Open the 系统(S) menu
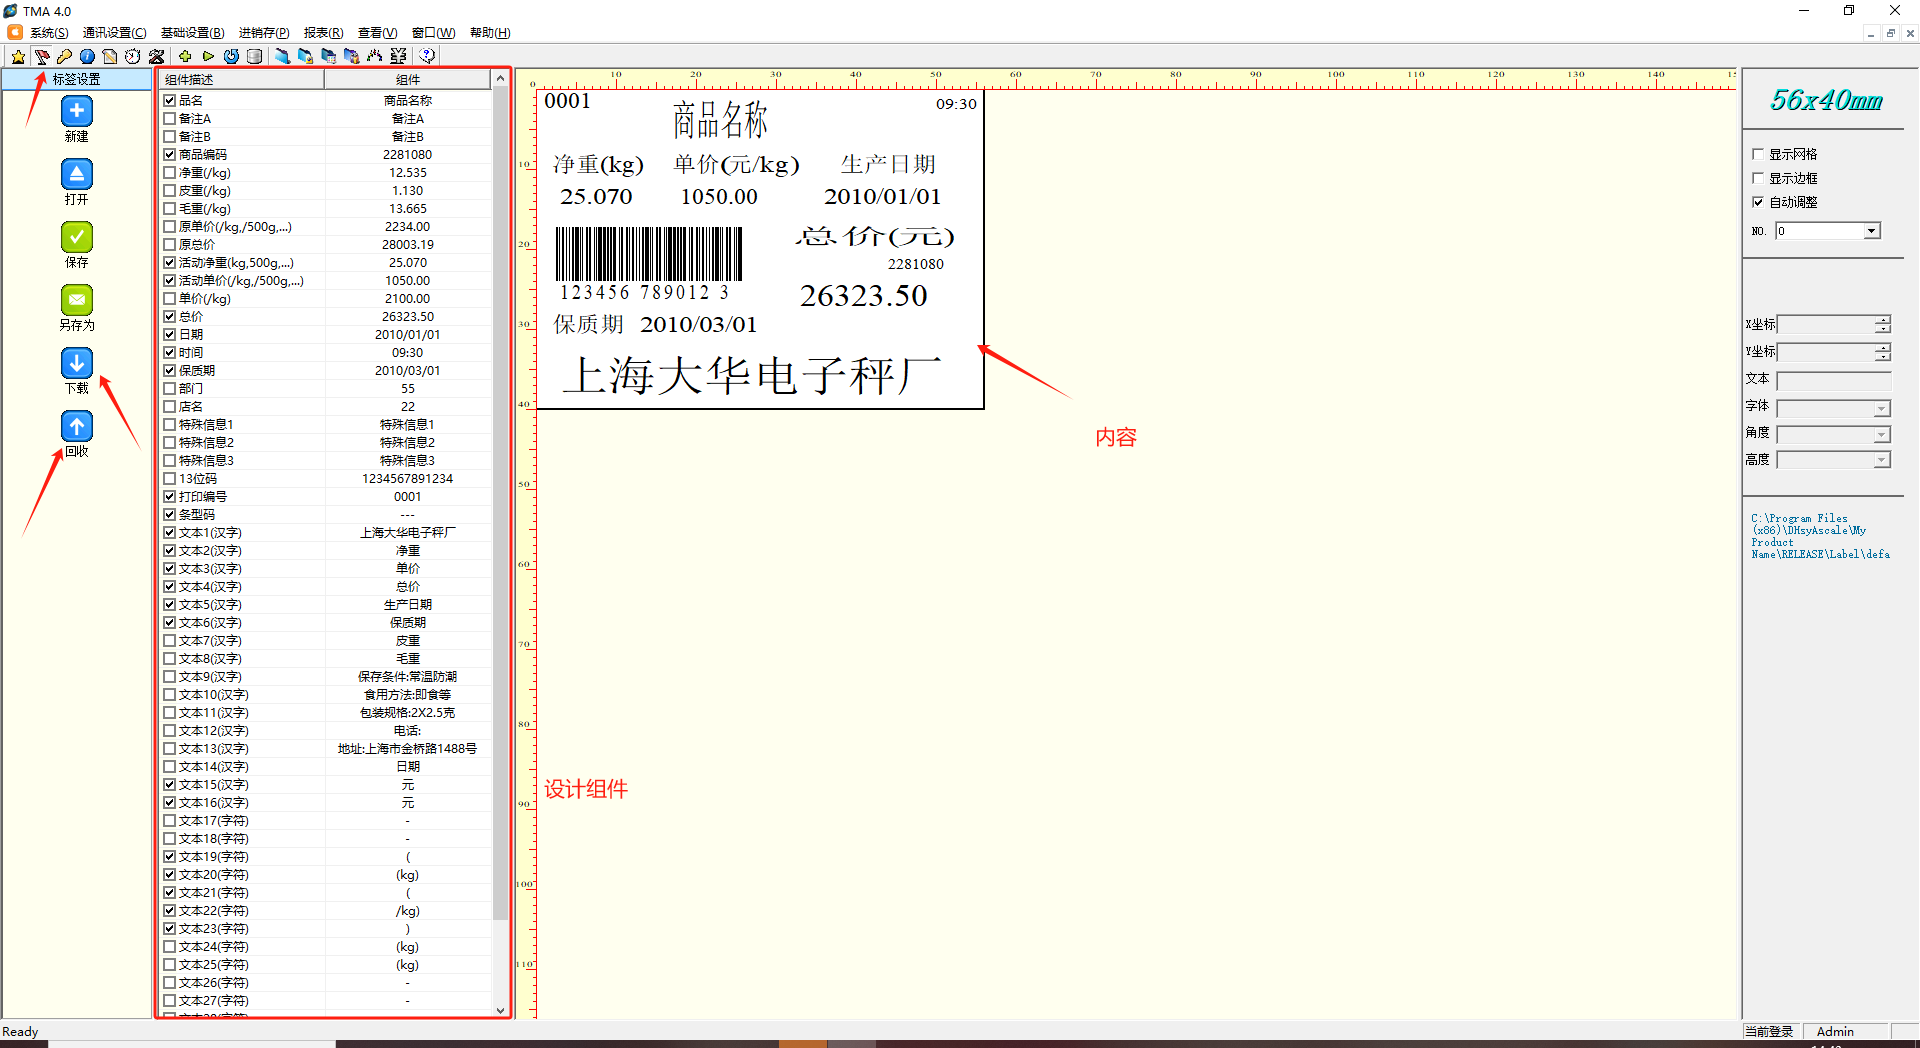The image size is (1920, 1048). click(49, 33)
